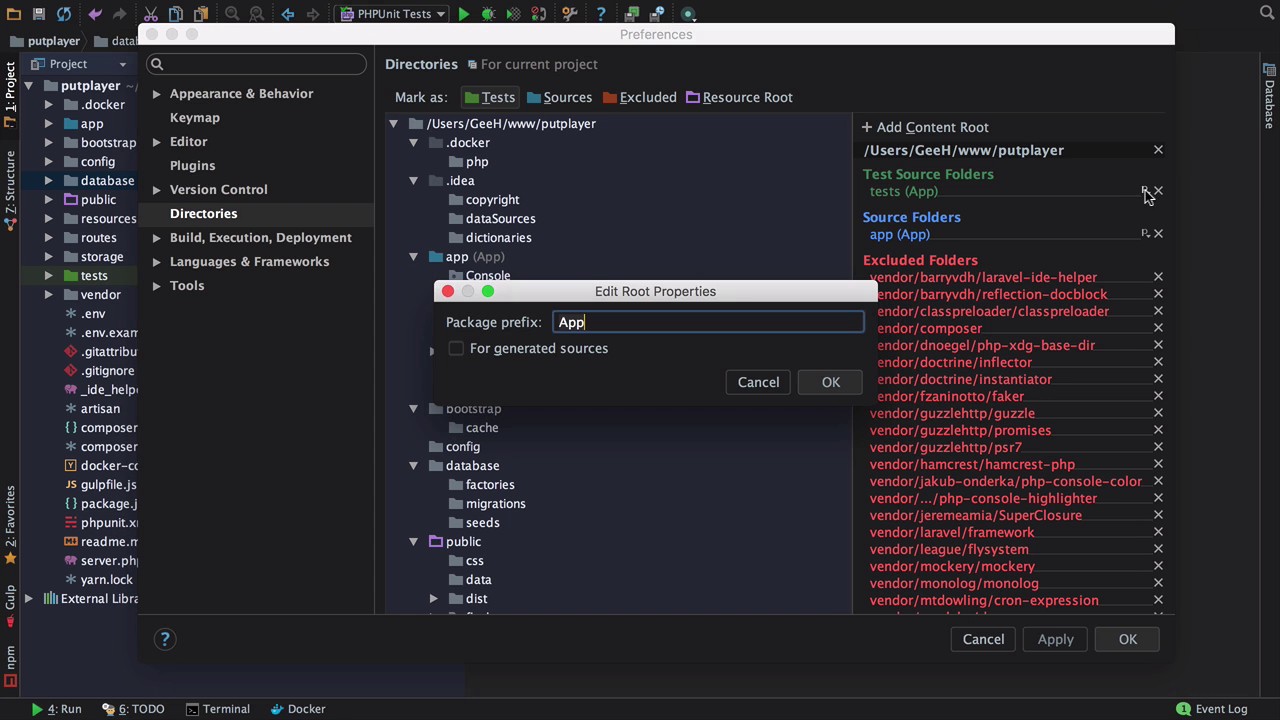Click Apply button in Preferences

tap(1055, 639)
